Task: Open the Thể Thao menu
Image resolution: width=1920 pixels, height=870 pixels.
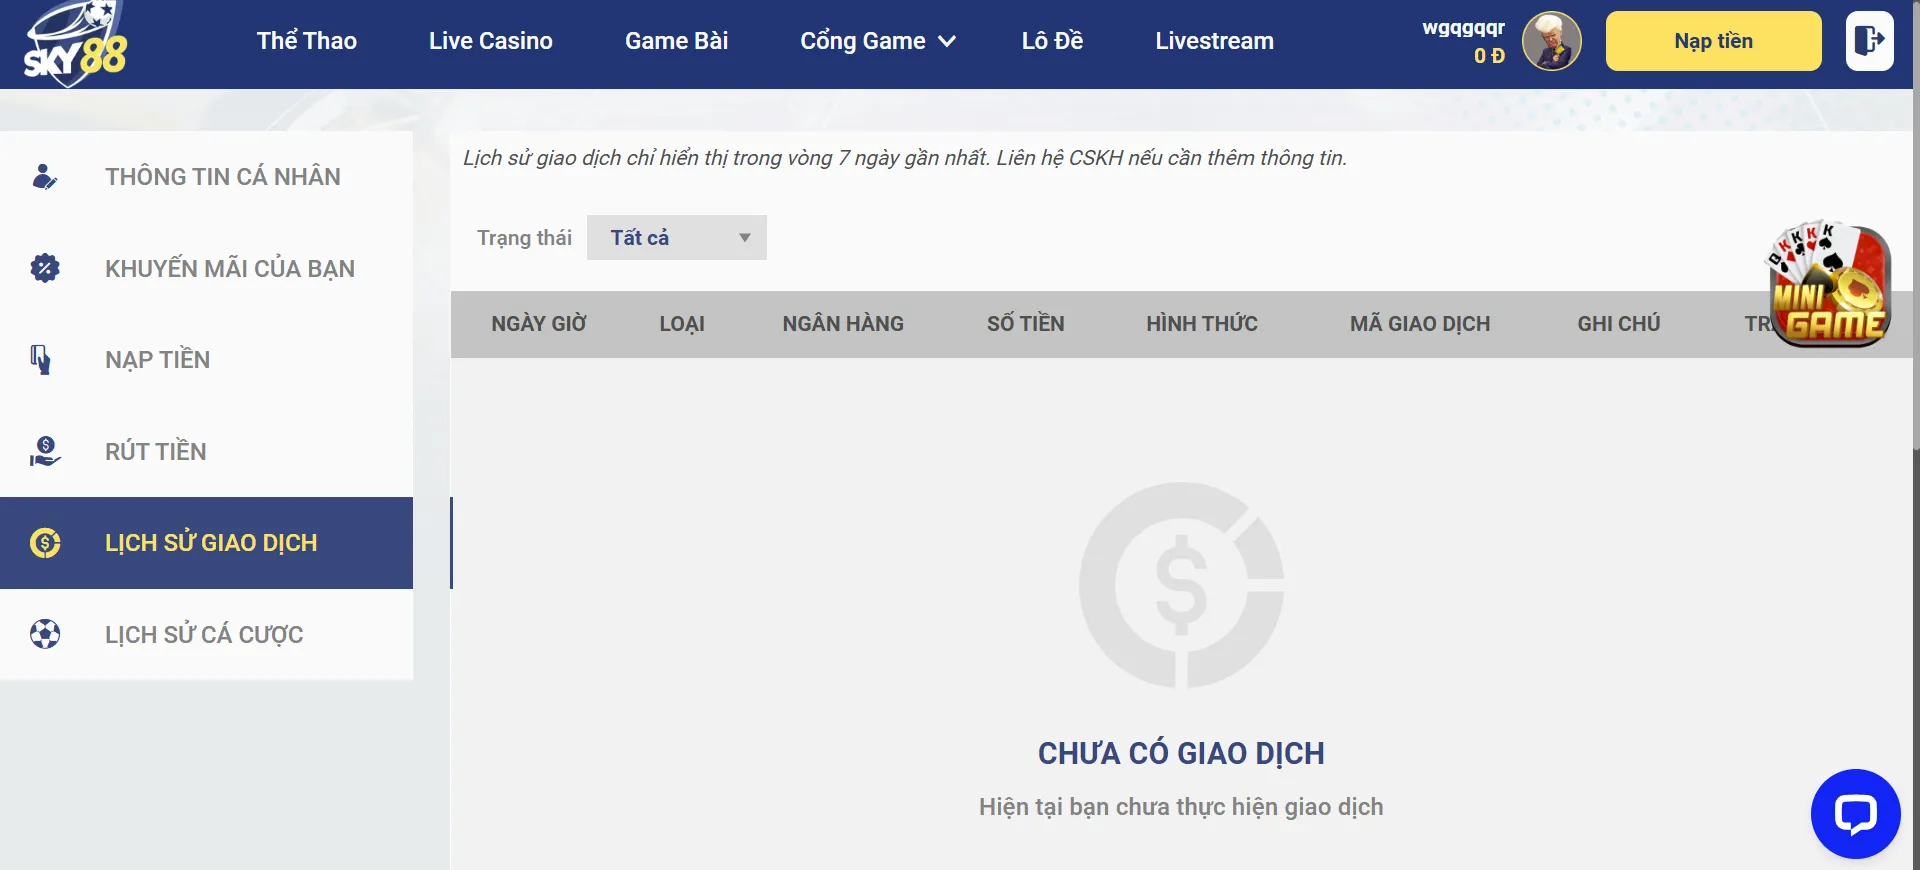Action: tap(306, 41)
